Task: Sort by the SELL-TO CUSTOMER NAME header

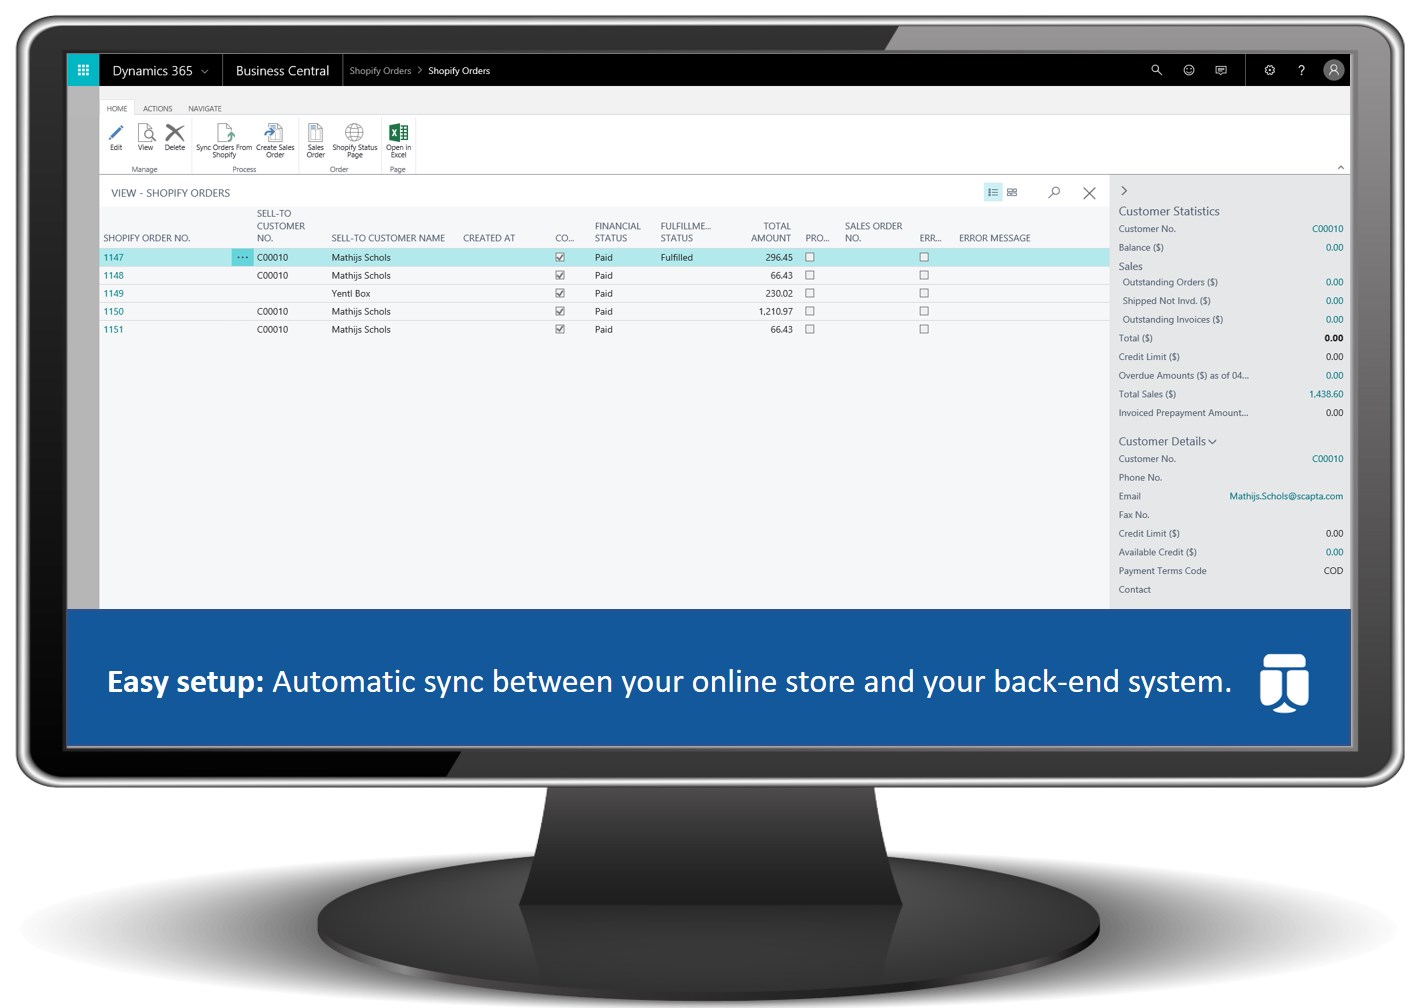Action: point(388,238)
